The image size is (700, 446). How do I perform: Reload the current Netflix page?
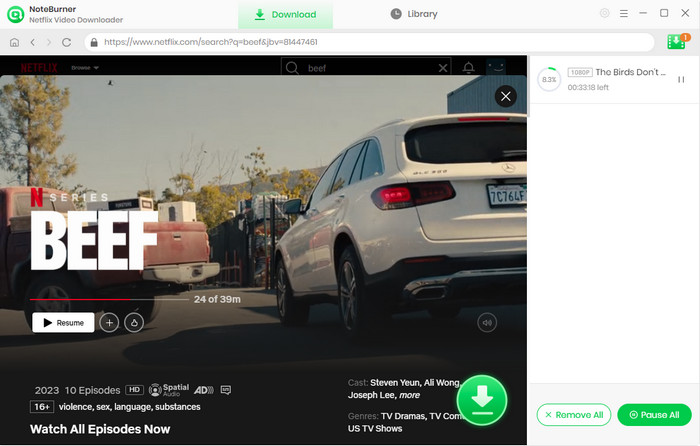tap(67, 42)
